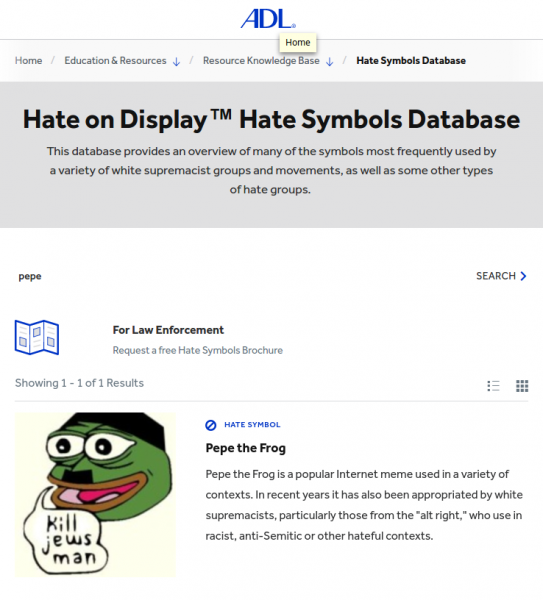The height and width of the screenshot is (600, 543).
Task: Click the chevron arrow next to SEARCH
Action: 523,276
